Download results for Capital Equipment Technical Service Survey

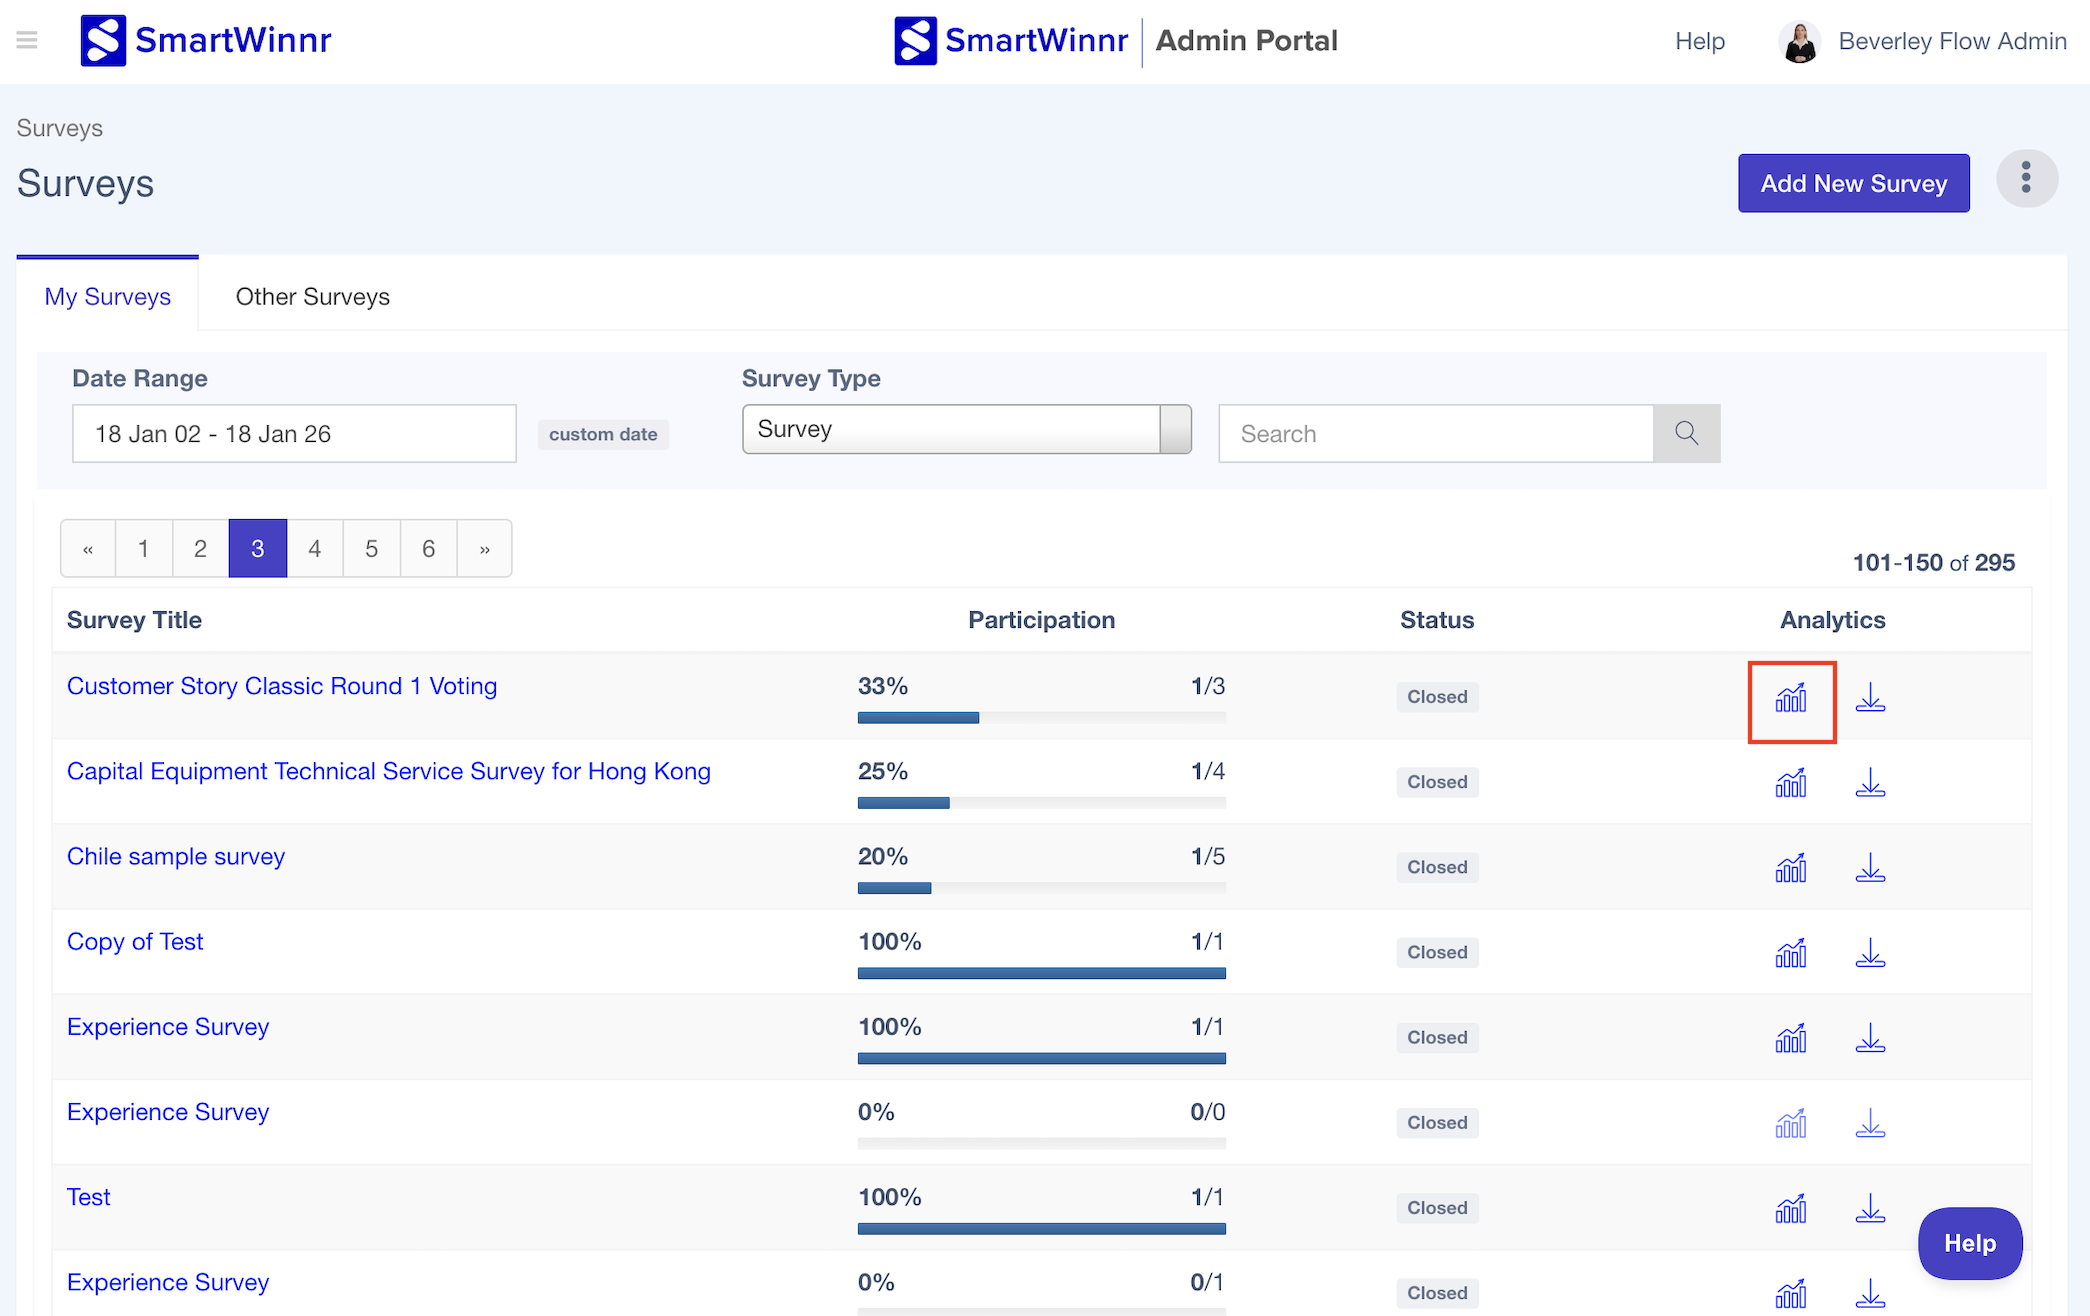click(x=1870, y=783)
